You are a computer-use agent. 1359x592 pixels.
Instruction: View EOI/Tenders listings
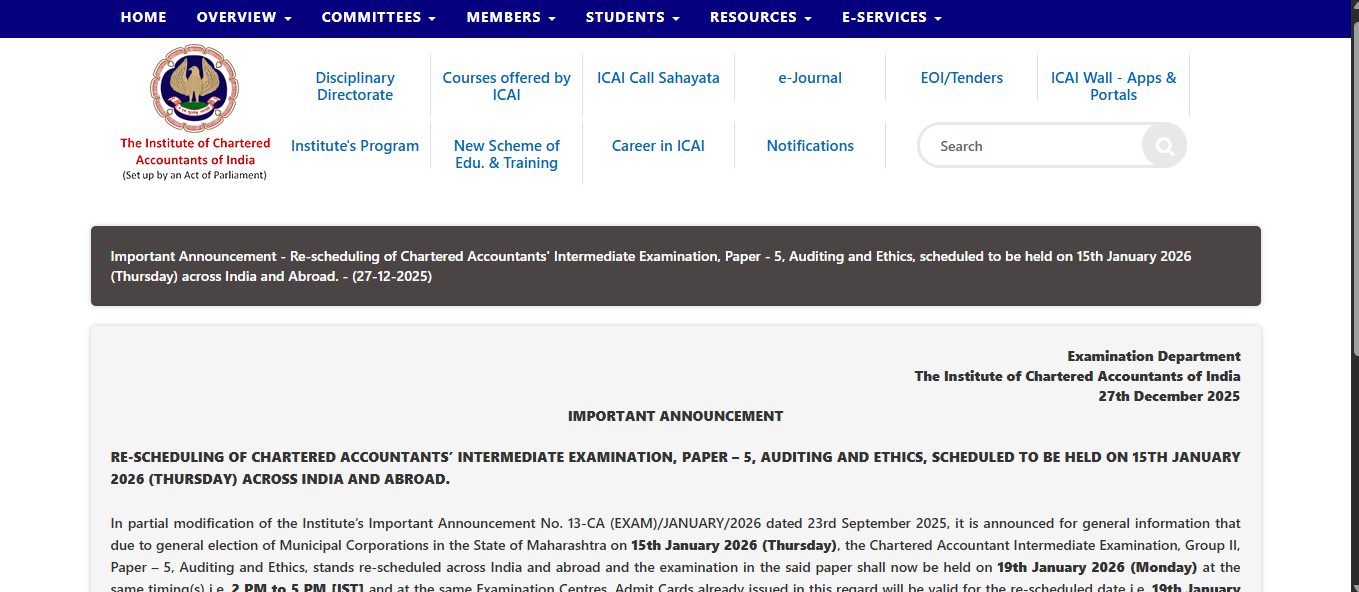pyautogui.click(x=962, y=77)
